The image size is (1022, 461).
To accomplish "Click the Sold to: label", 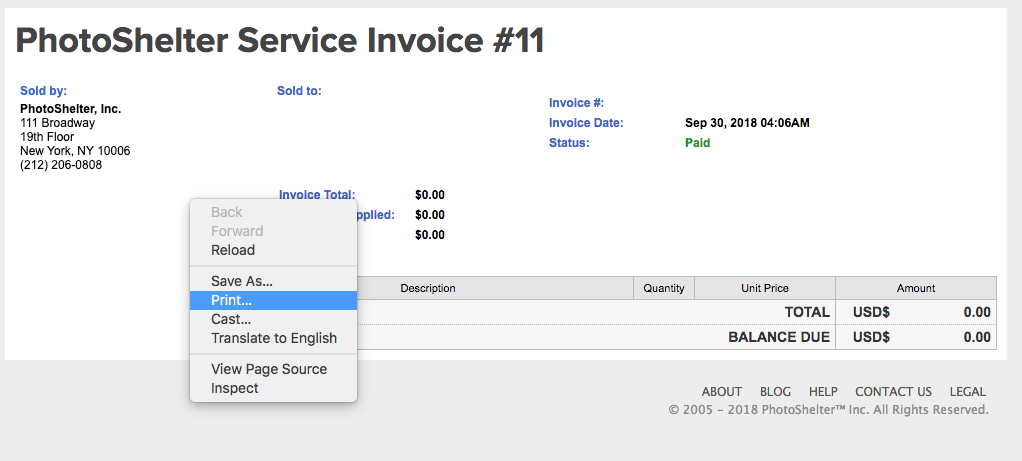I will coord(299,91).
